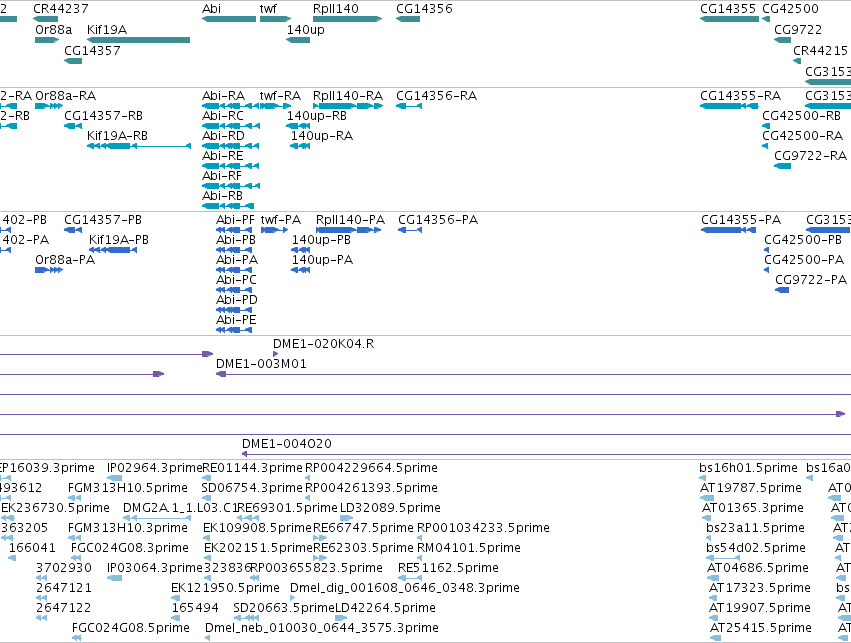
Task: Open the RpII140 gene feature
Action: click(x=347, y=19)
